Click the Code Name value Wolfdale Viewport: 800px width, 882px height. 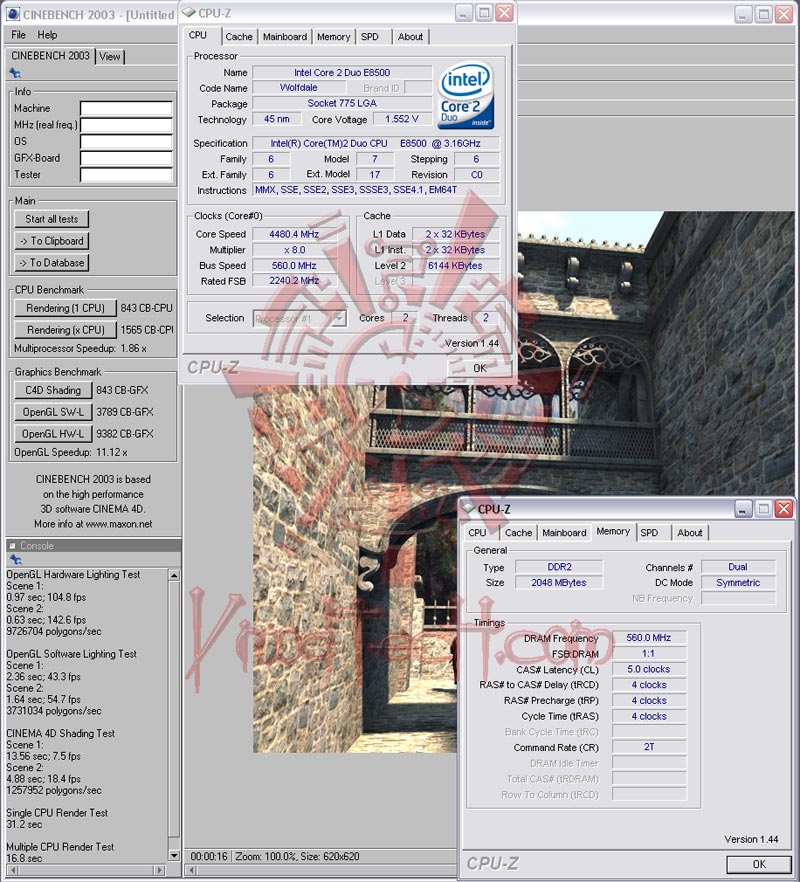coord(298,88)
